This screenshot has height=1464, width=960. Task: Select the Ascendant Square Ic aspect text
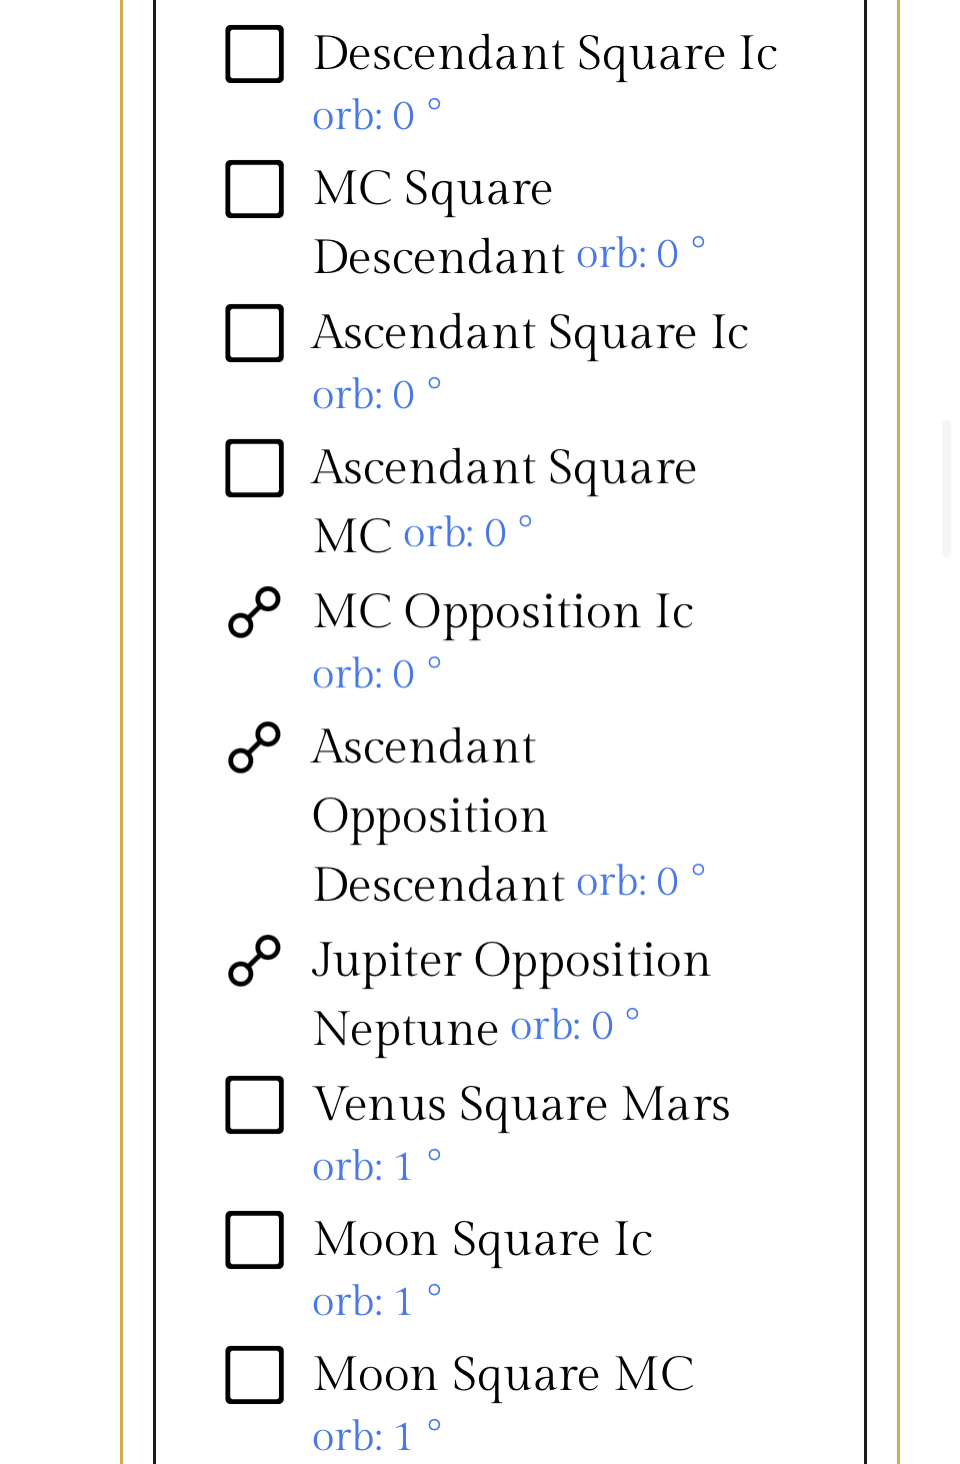[530, 333]
